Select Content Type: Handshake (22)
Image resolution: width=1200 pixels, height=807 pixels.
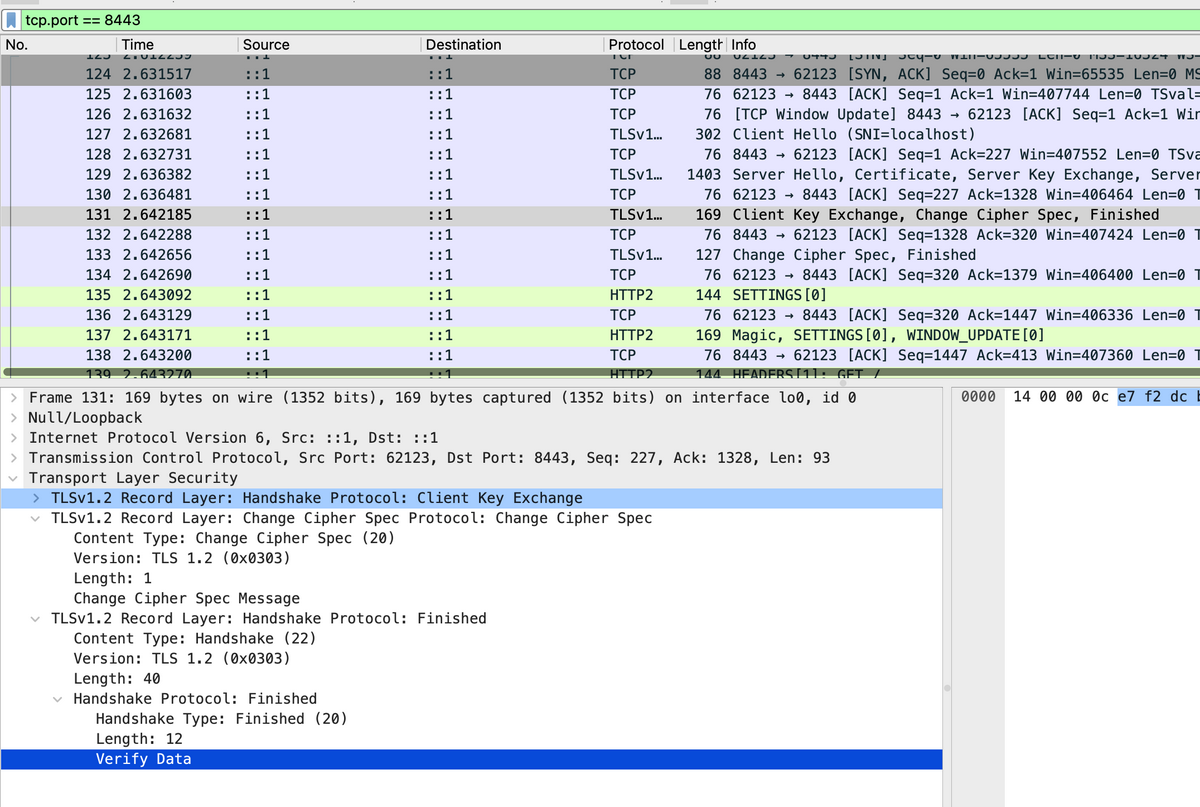pyautogui.click(x=195, y=638)
